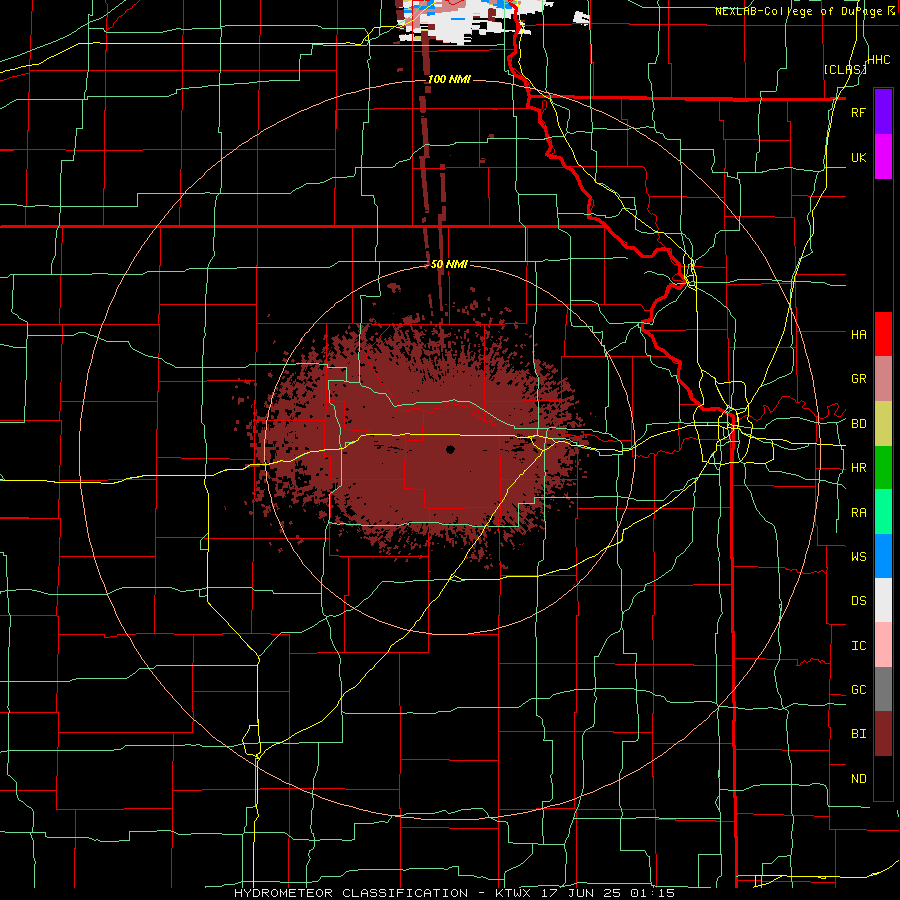900x900 pixels.
Task: Click the UK legend text label
Action: coord(858,157)
